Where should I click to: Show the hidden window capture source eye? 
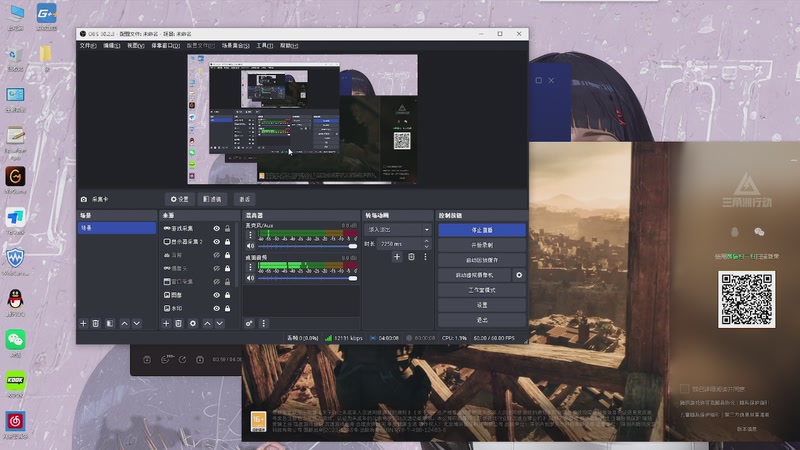217,282
